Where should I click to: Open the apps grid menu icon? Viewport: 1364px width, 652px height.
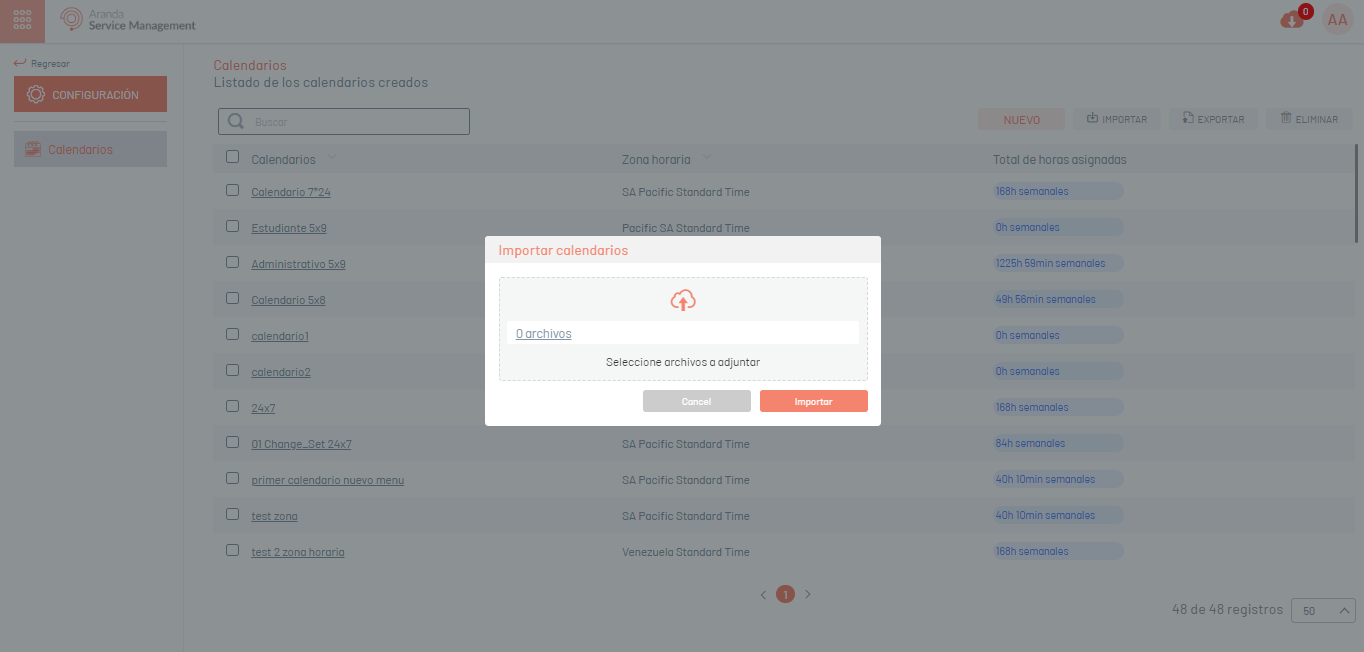coord(22,21)
